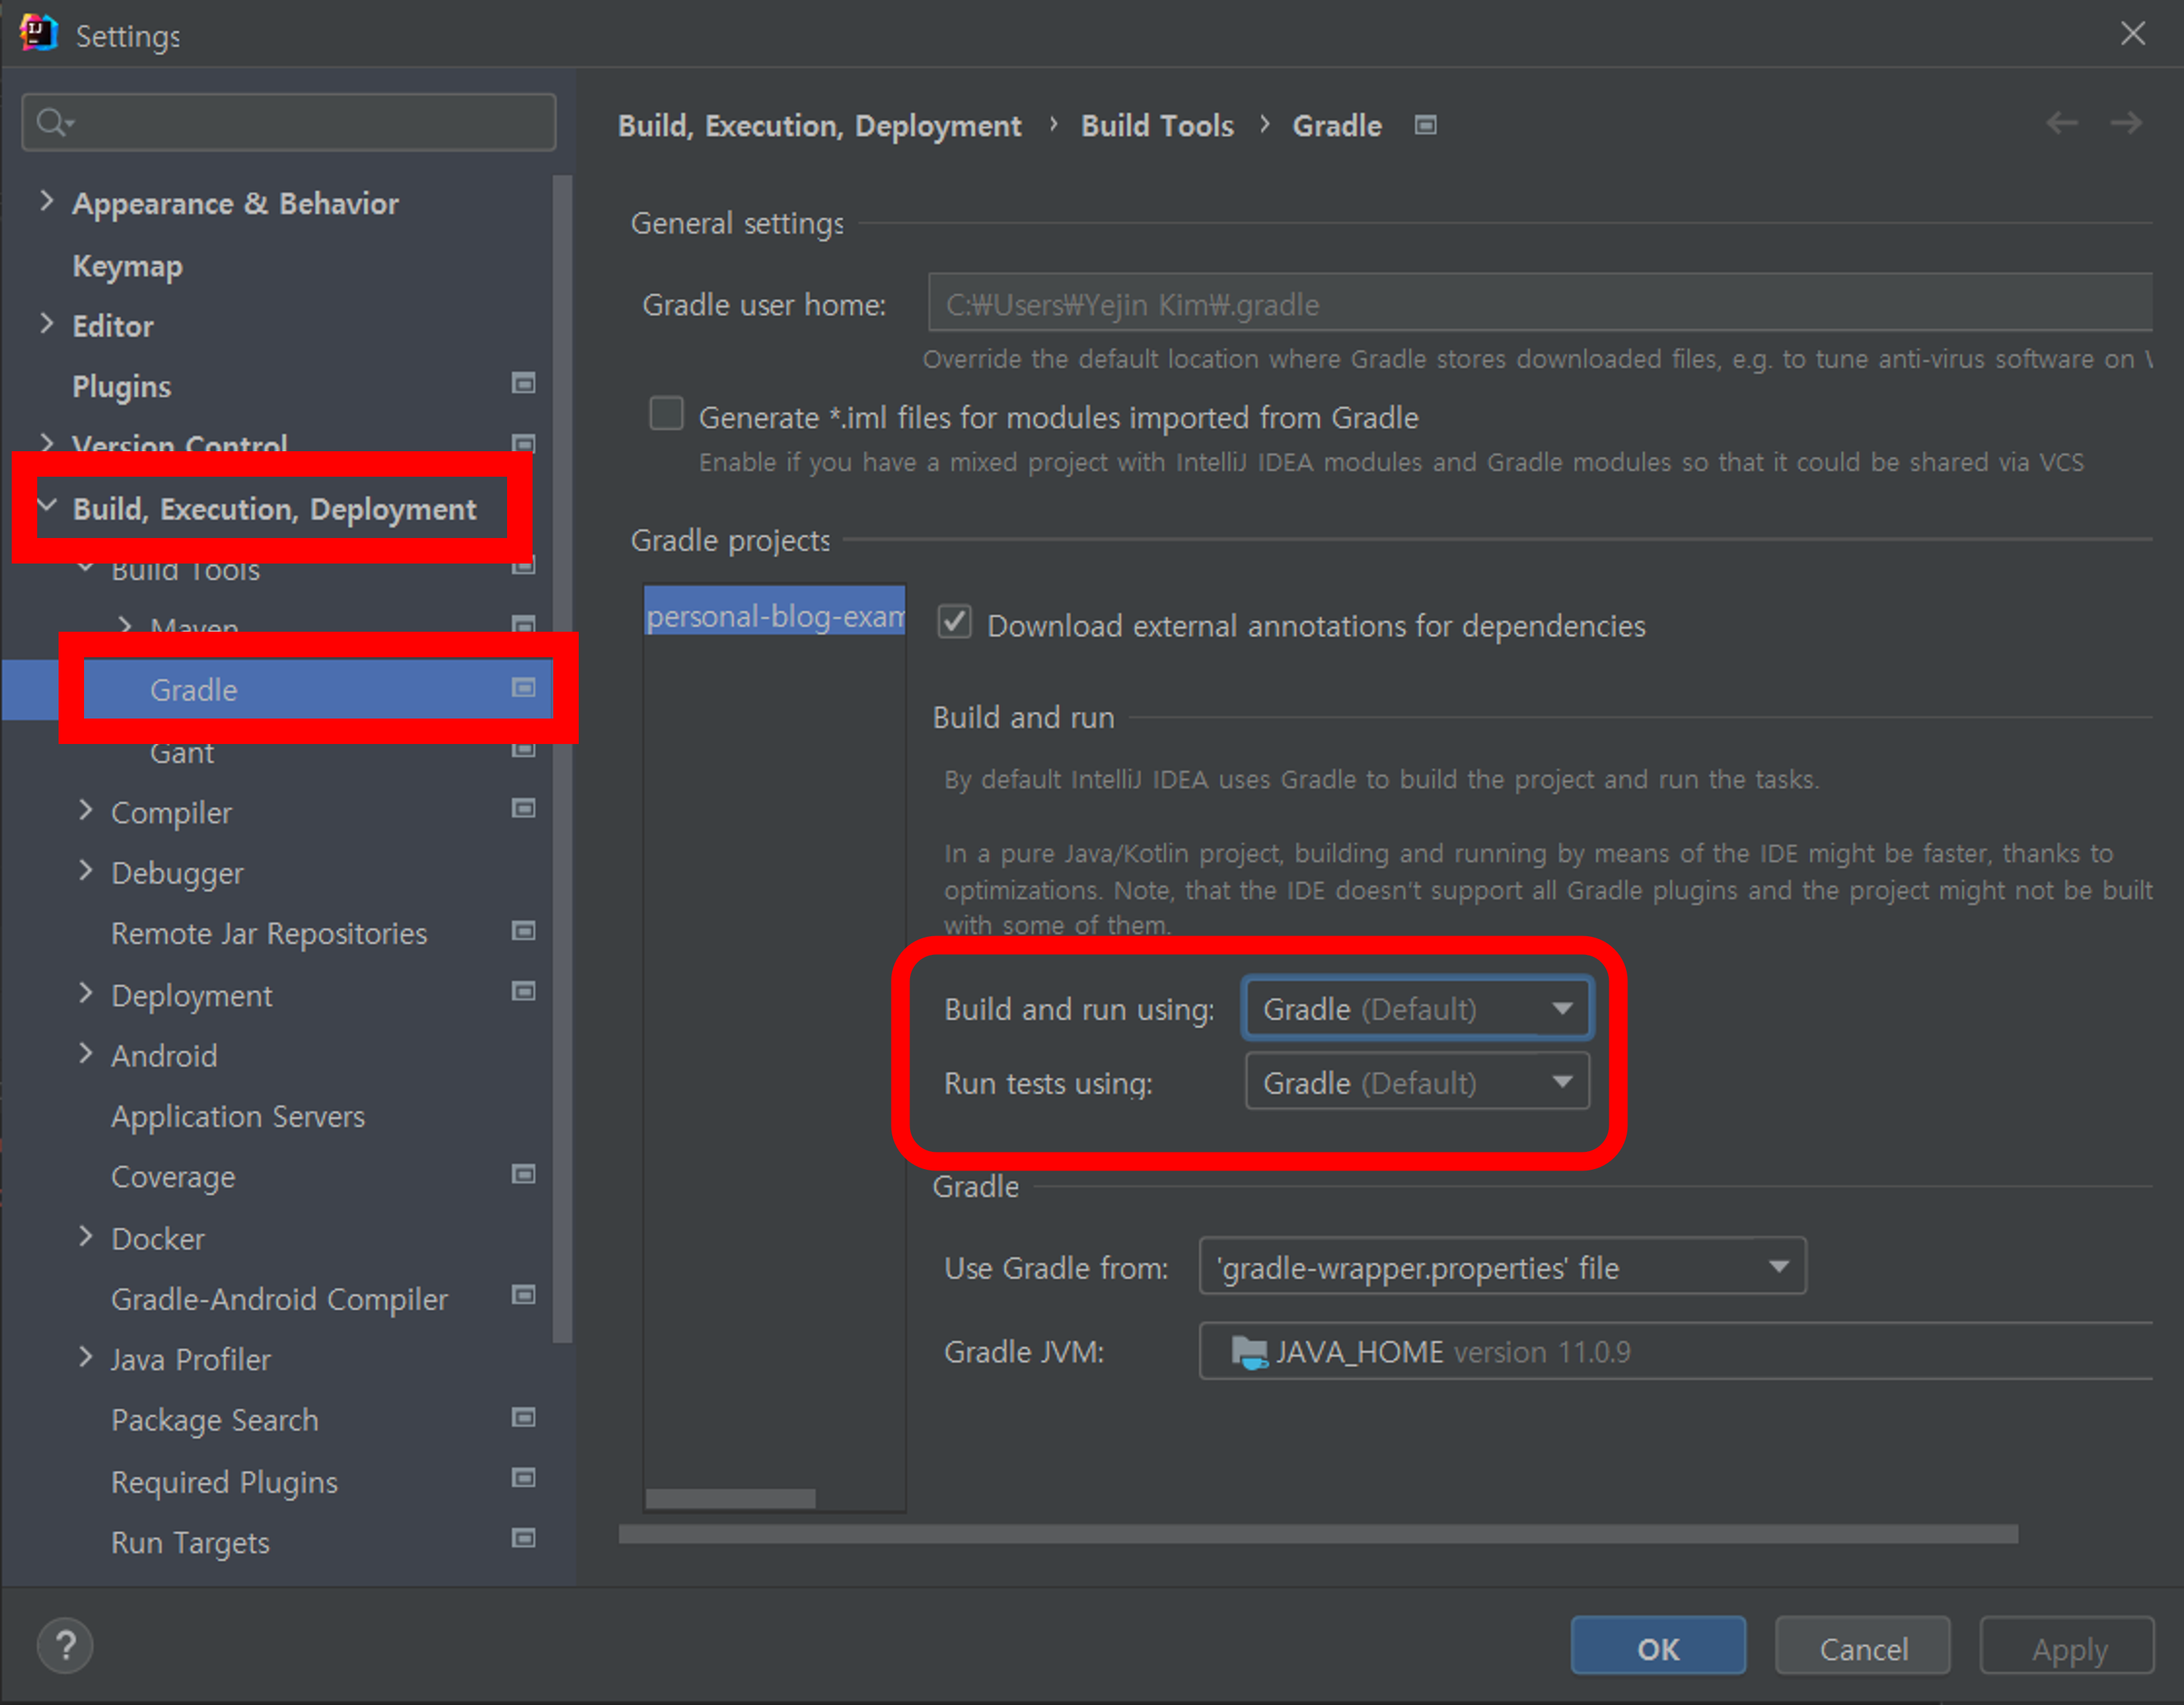
Task: Click the project-level icon beside Compiler
Action: pyautogui.click(x=523, y=808)
